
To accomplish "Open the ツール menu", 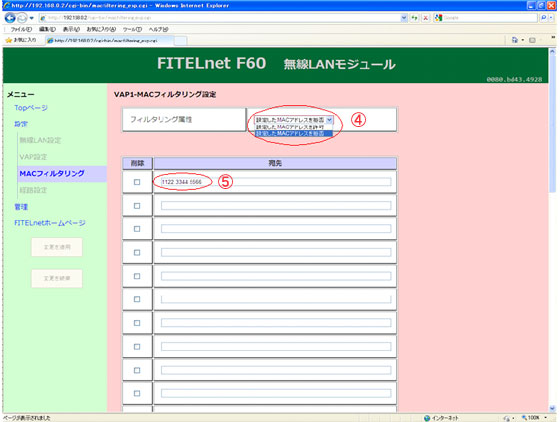I will click(x=132, y=29).
